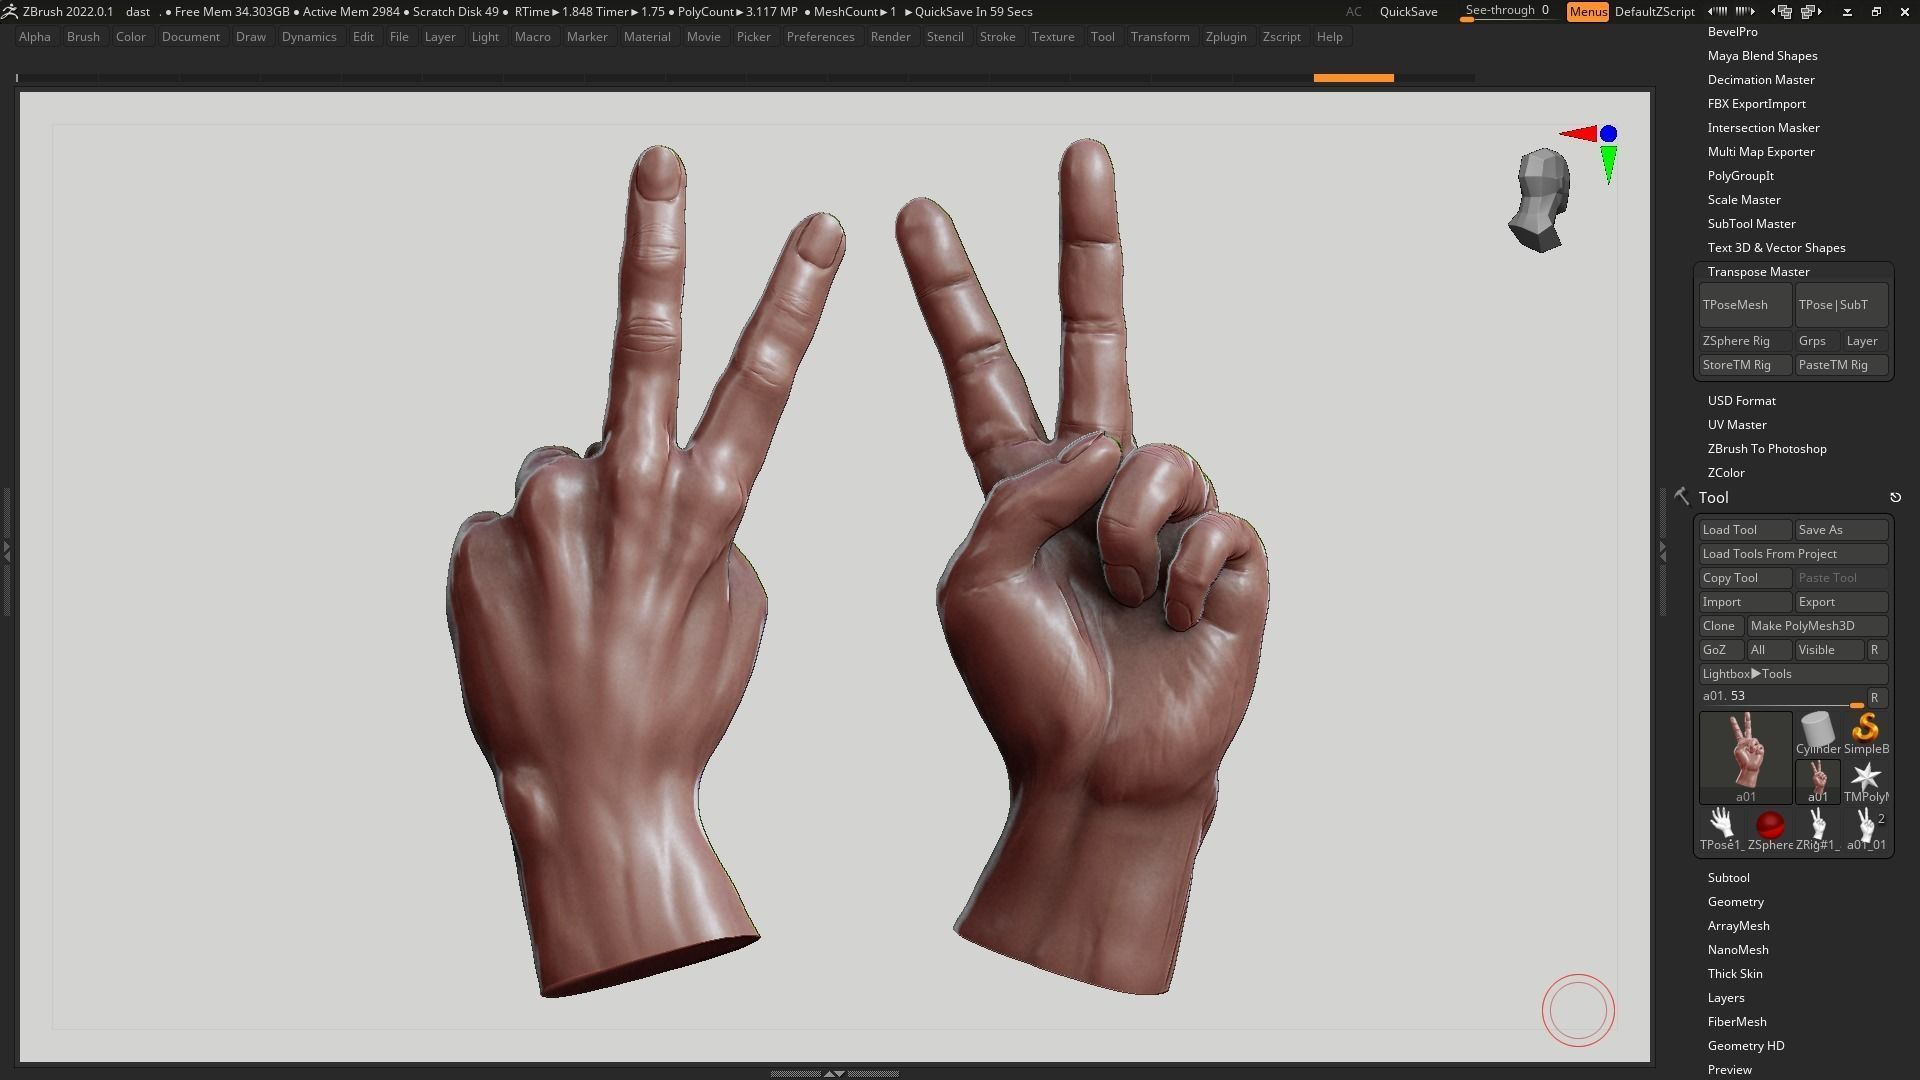Load the previous user interface colors
This screenshot has height=1080, width=1920.
(x=1716, y=11)
